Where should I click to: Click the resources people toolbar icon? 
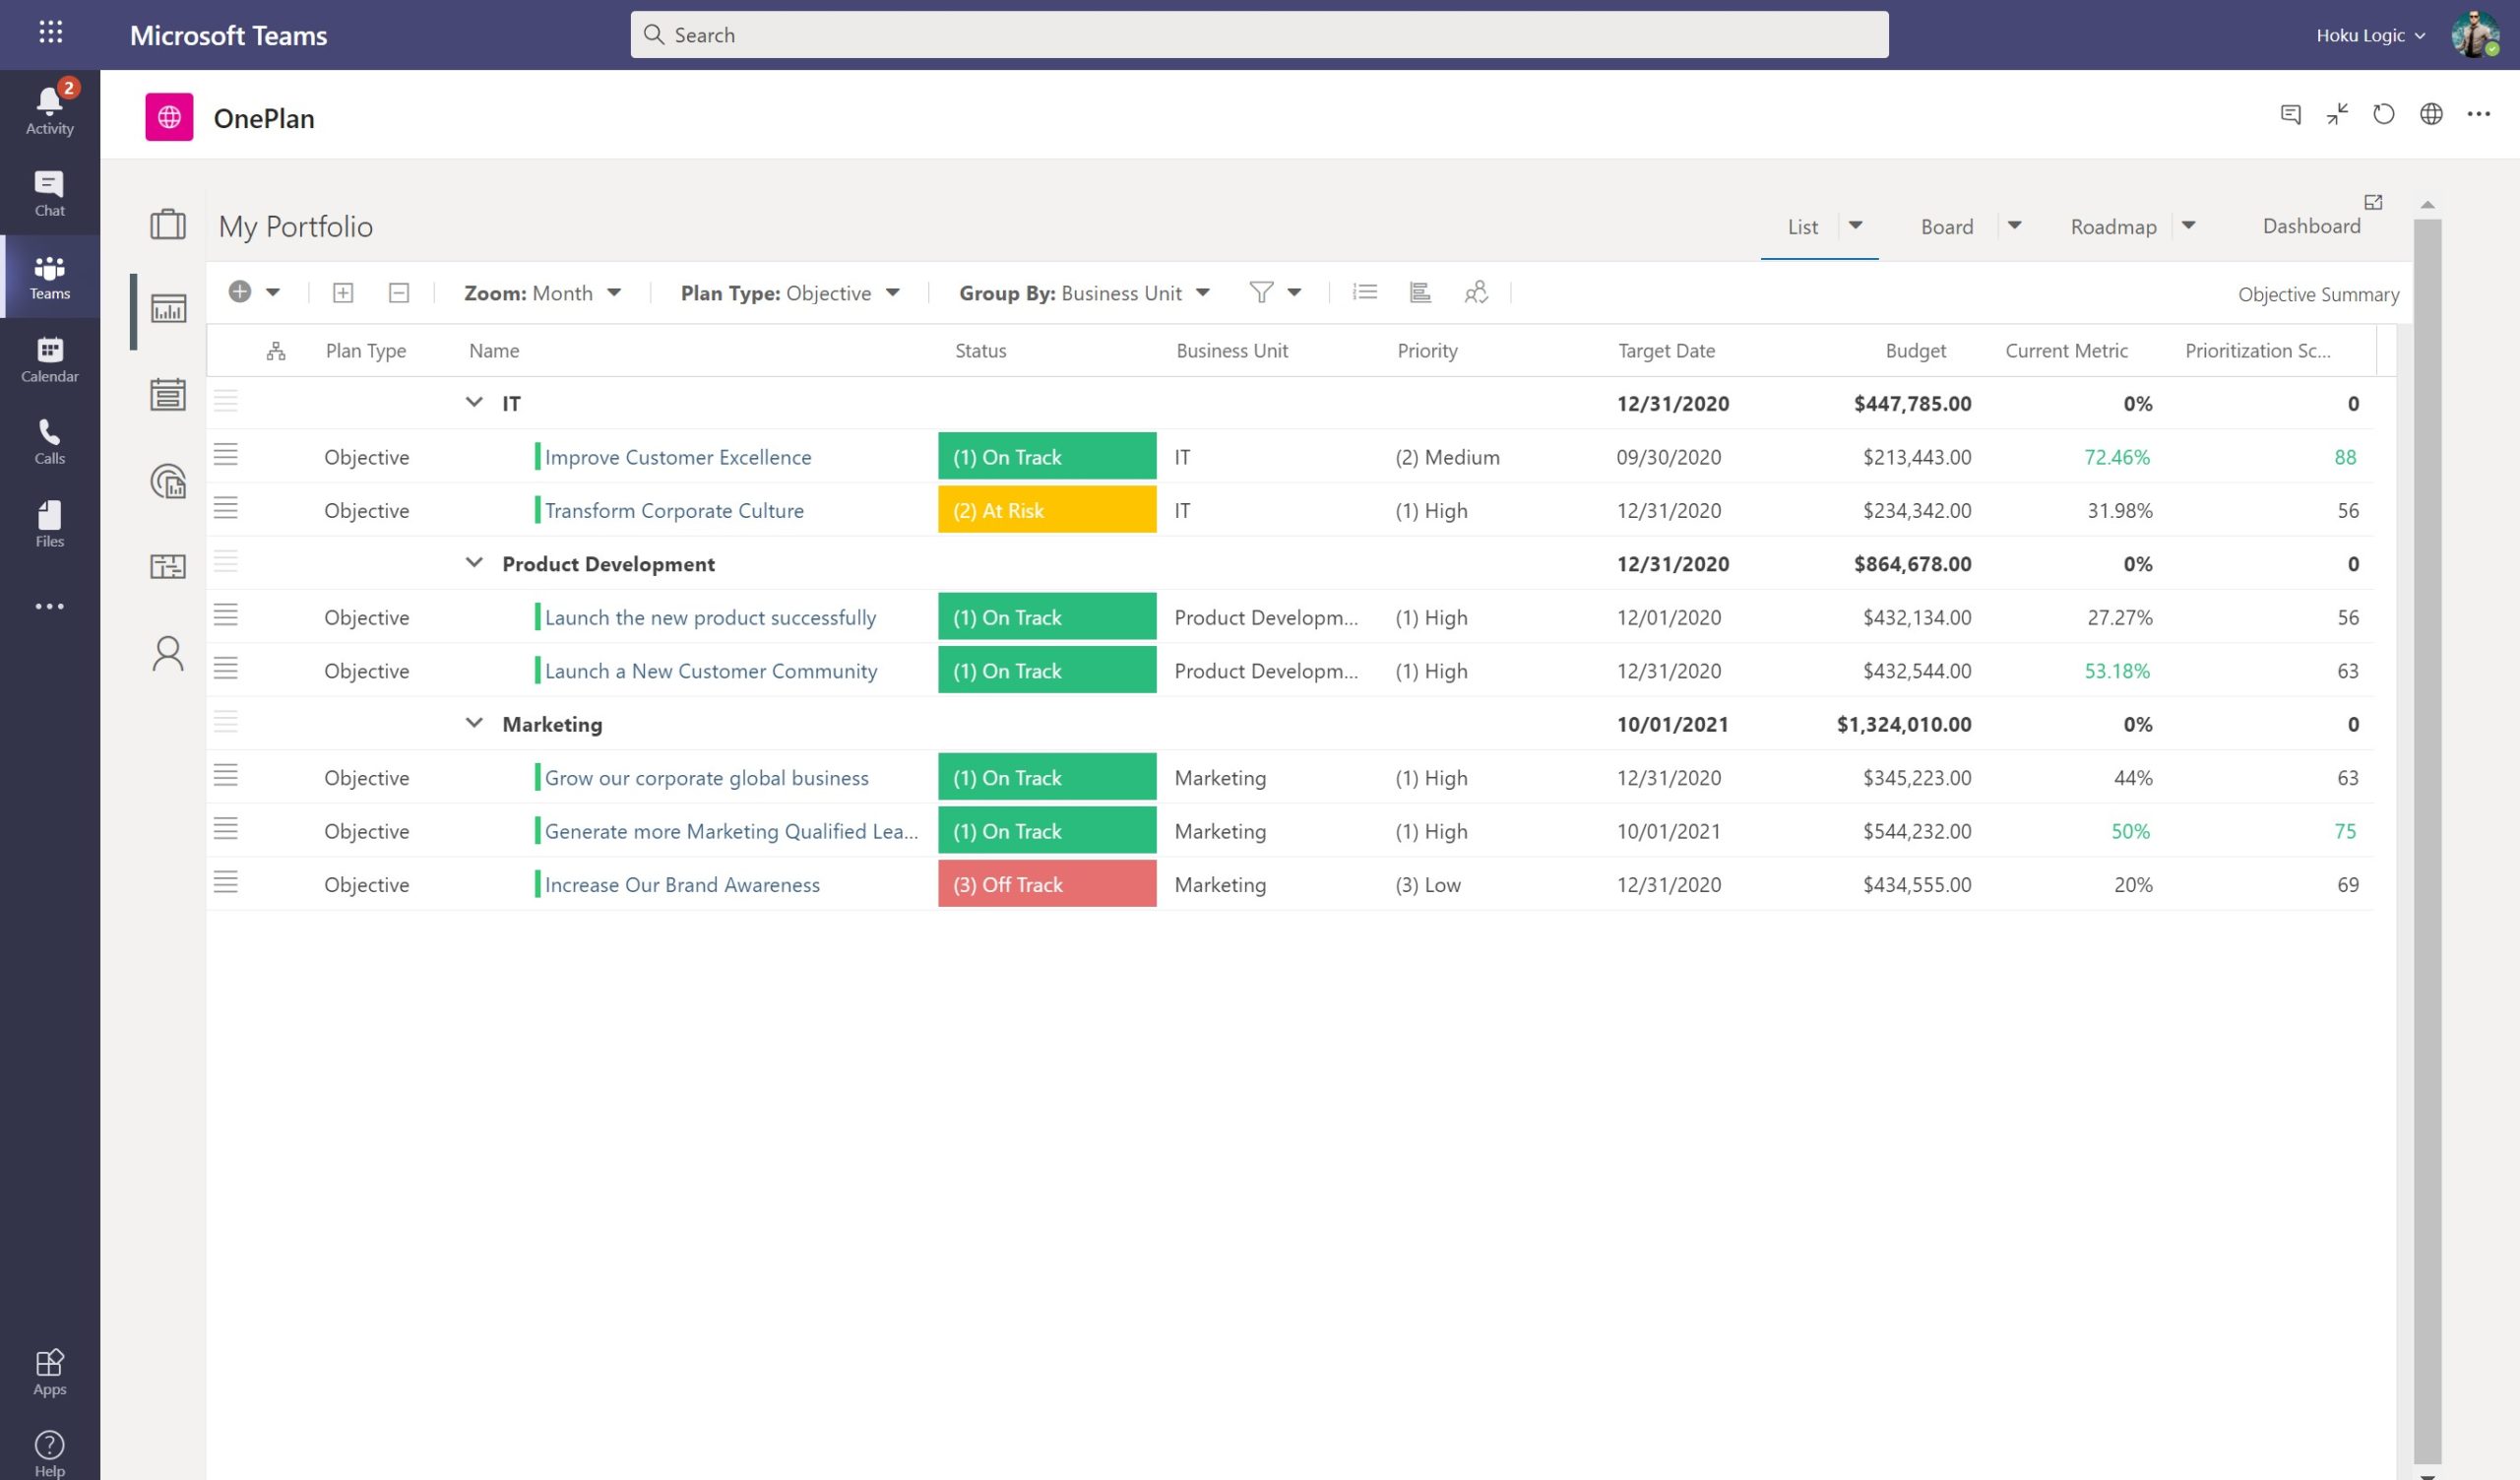[x=1476, y=292]
